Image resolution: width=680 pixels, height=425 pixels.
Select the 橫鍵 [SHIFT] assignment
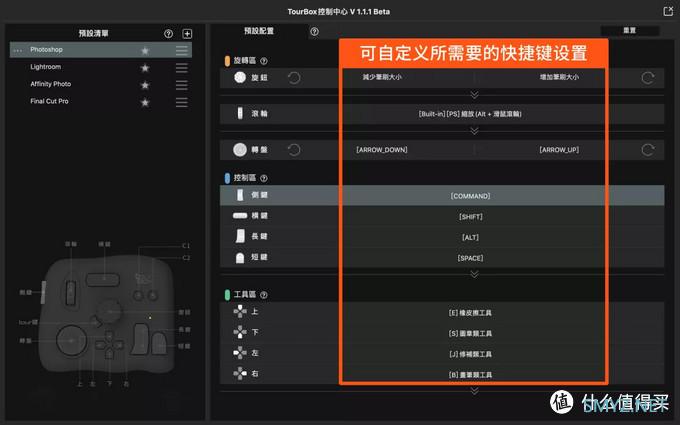click(x=471, y=216)
